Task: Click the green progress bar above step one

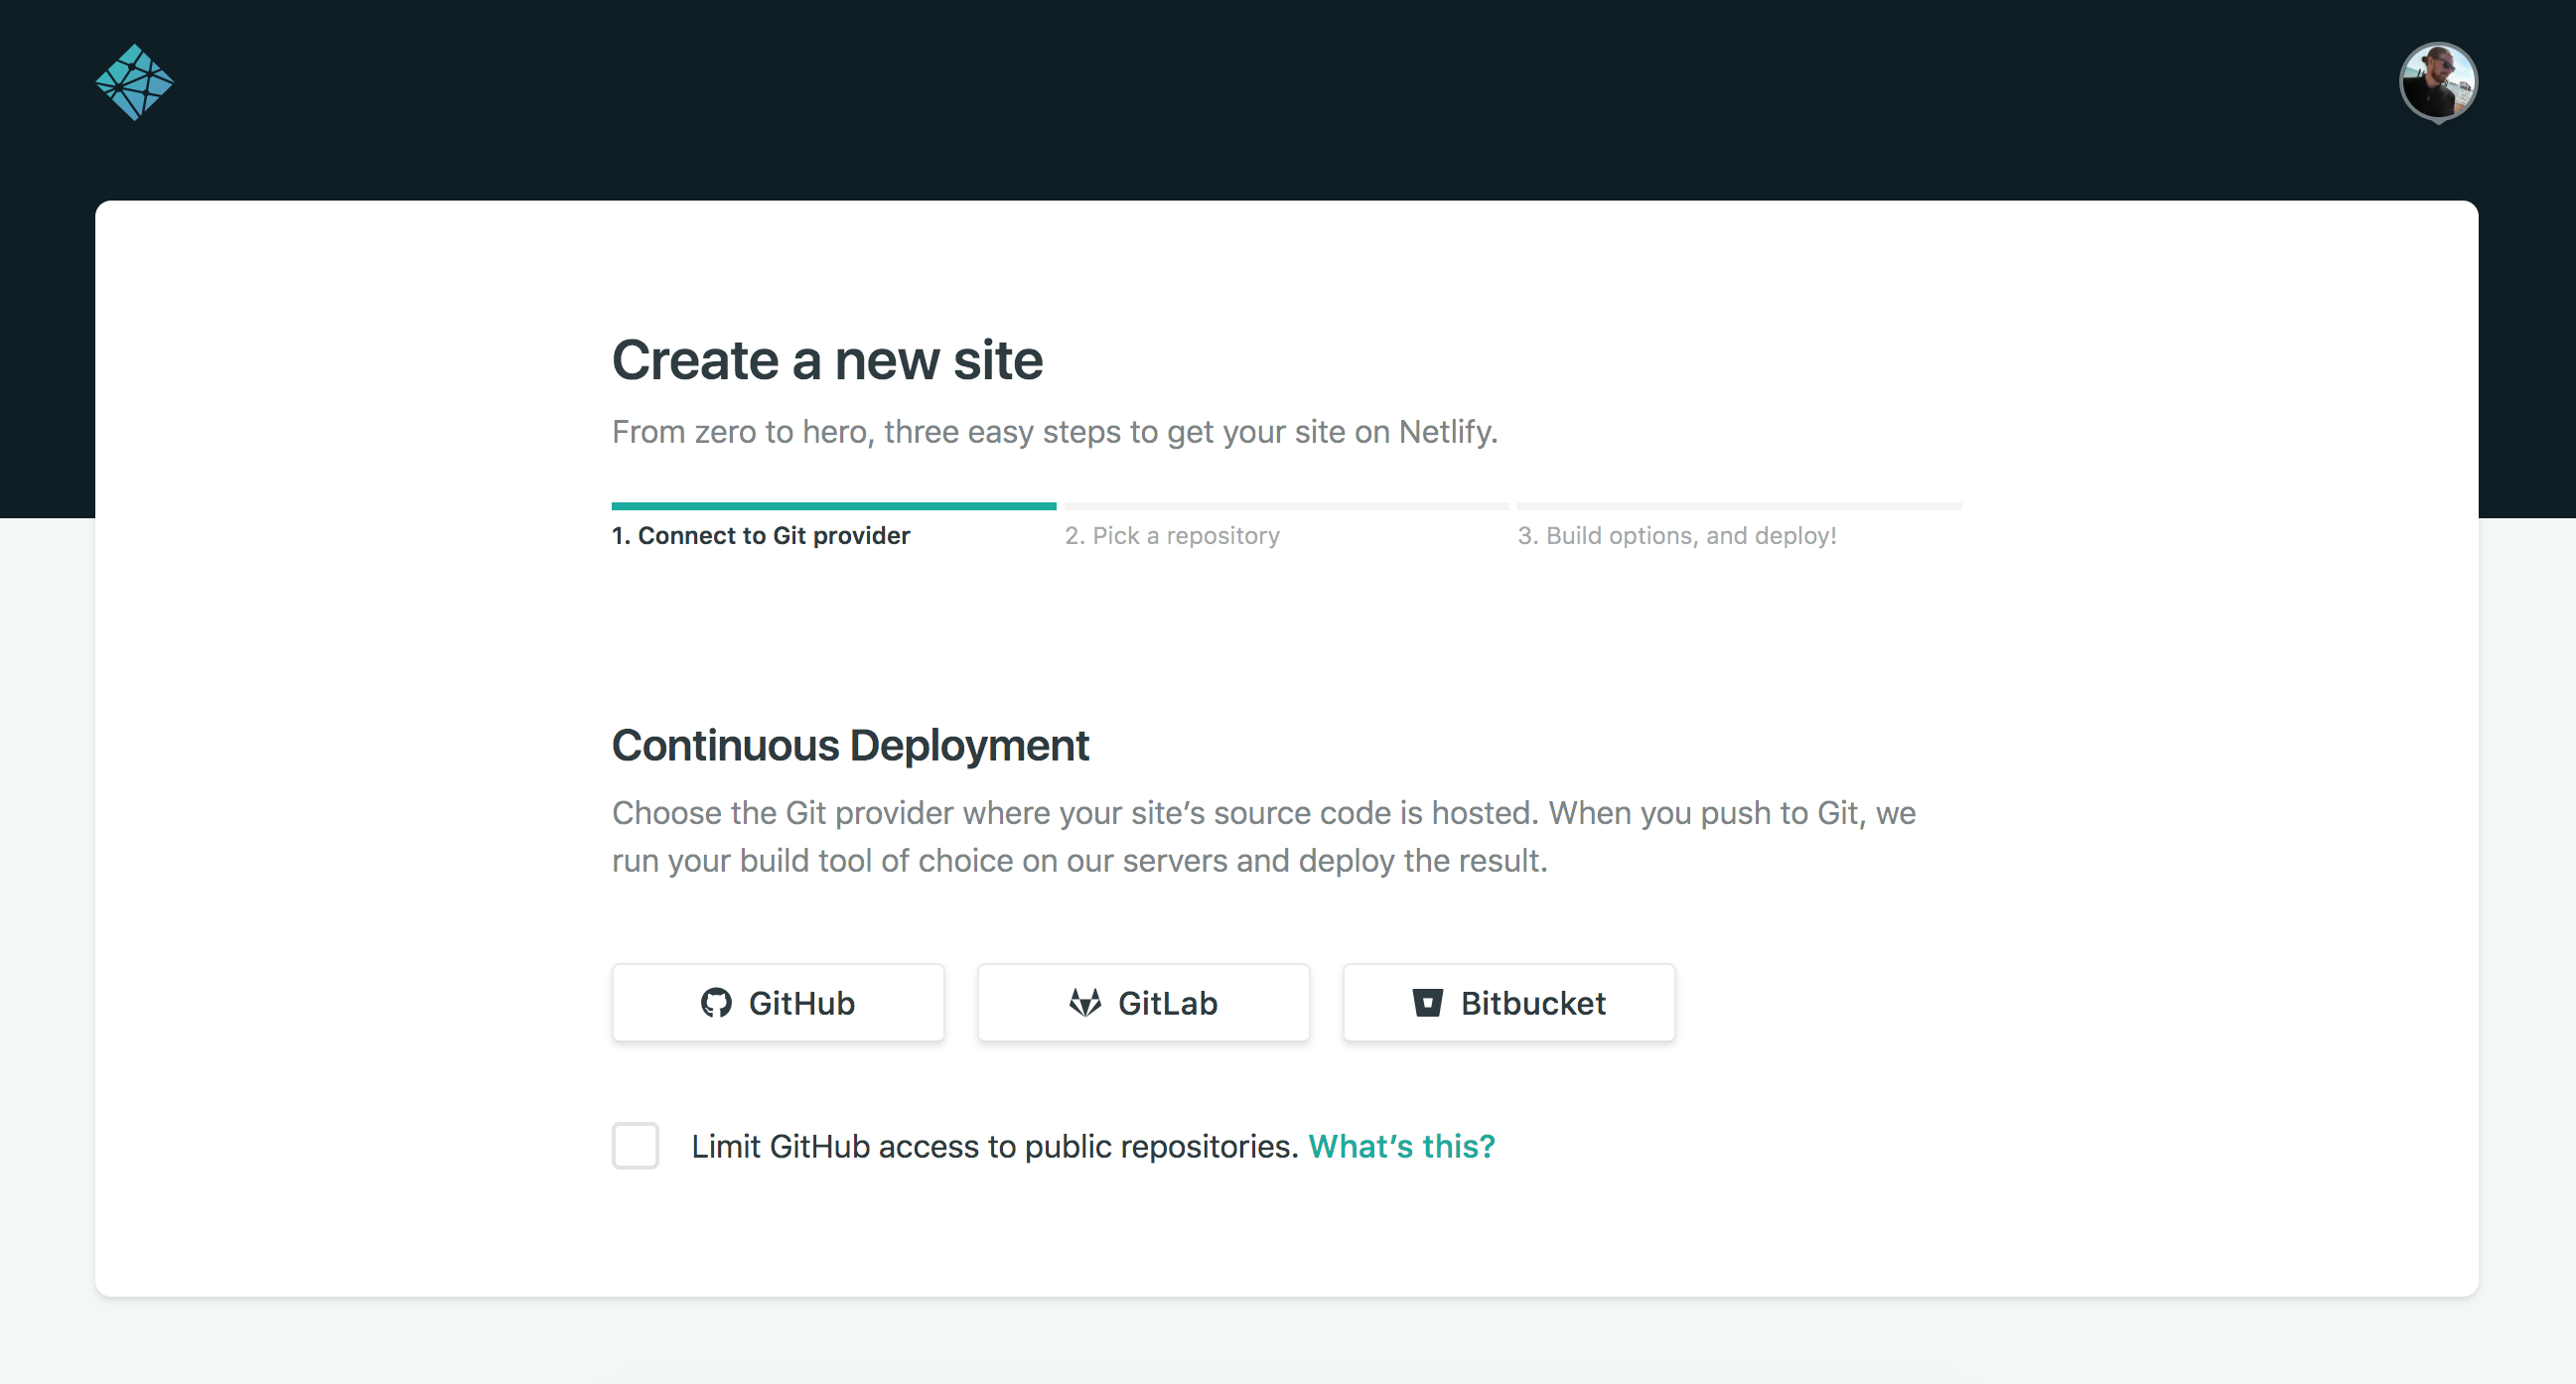Action: coord(834,506)
